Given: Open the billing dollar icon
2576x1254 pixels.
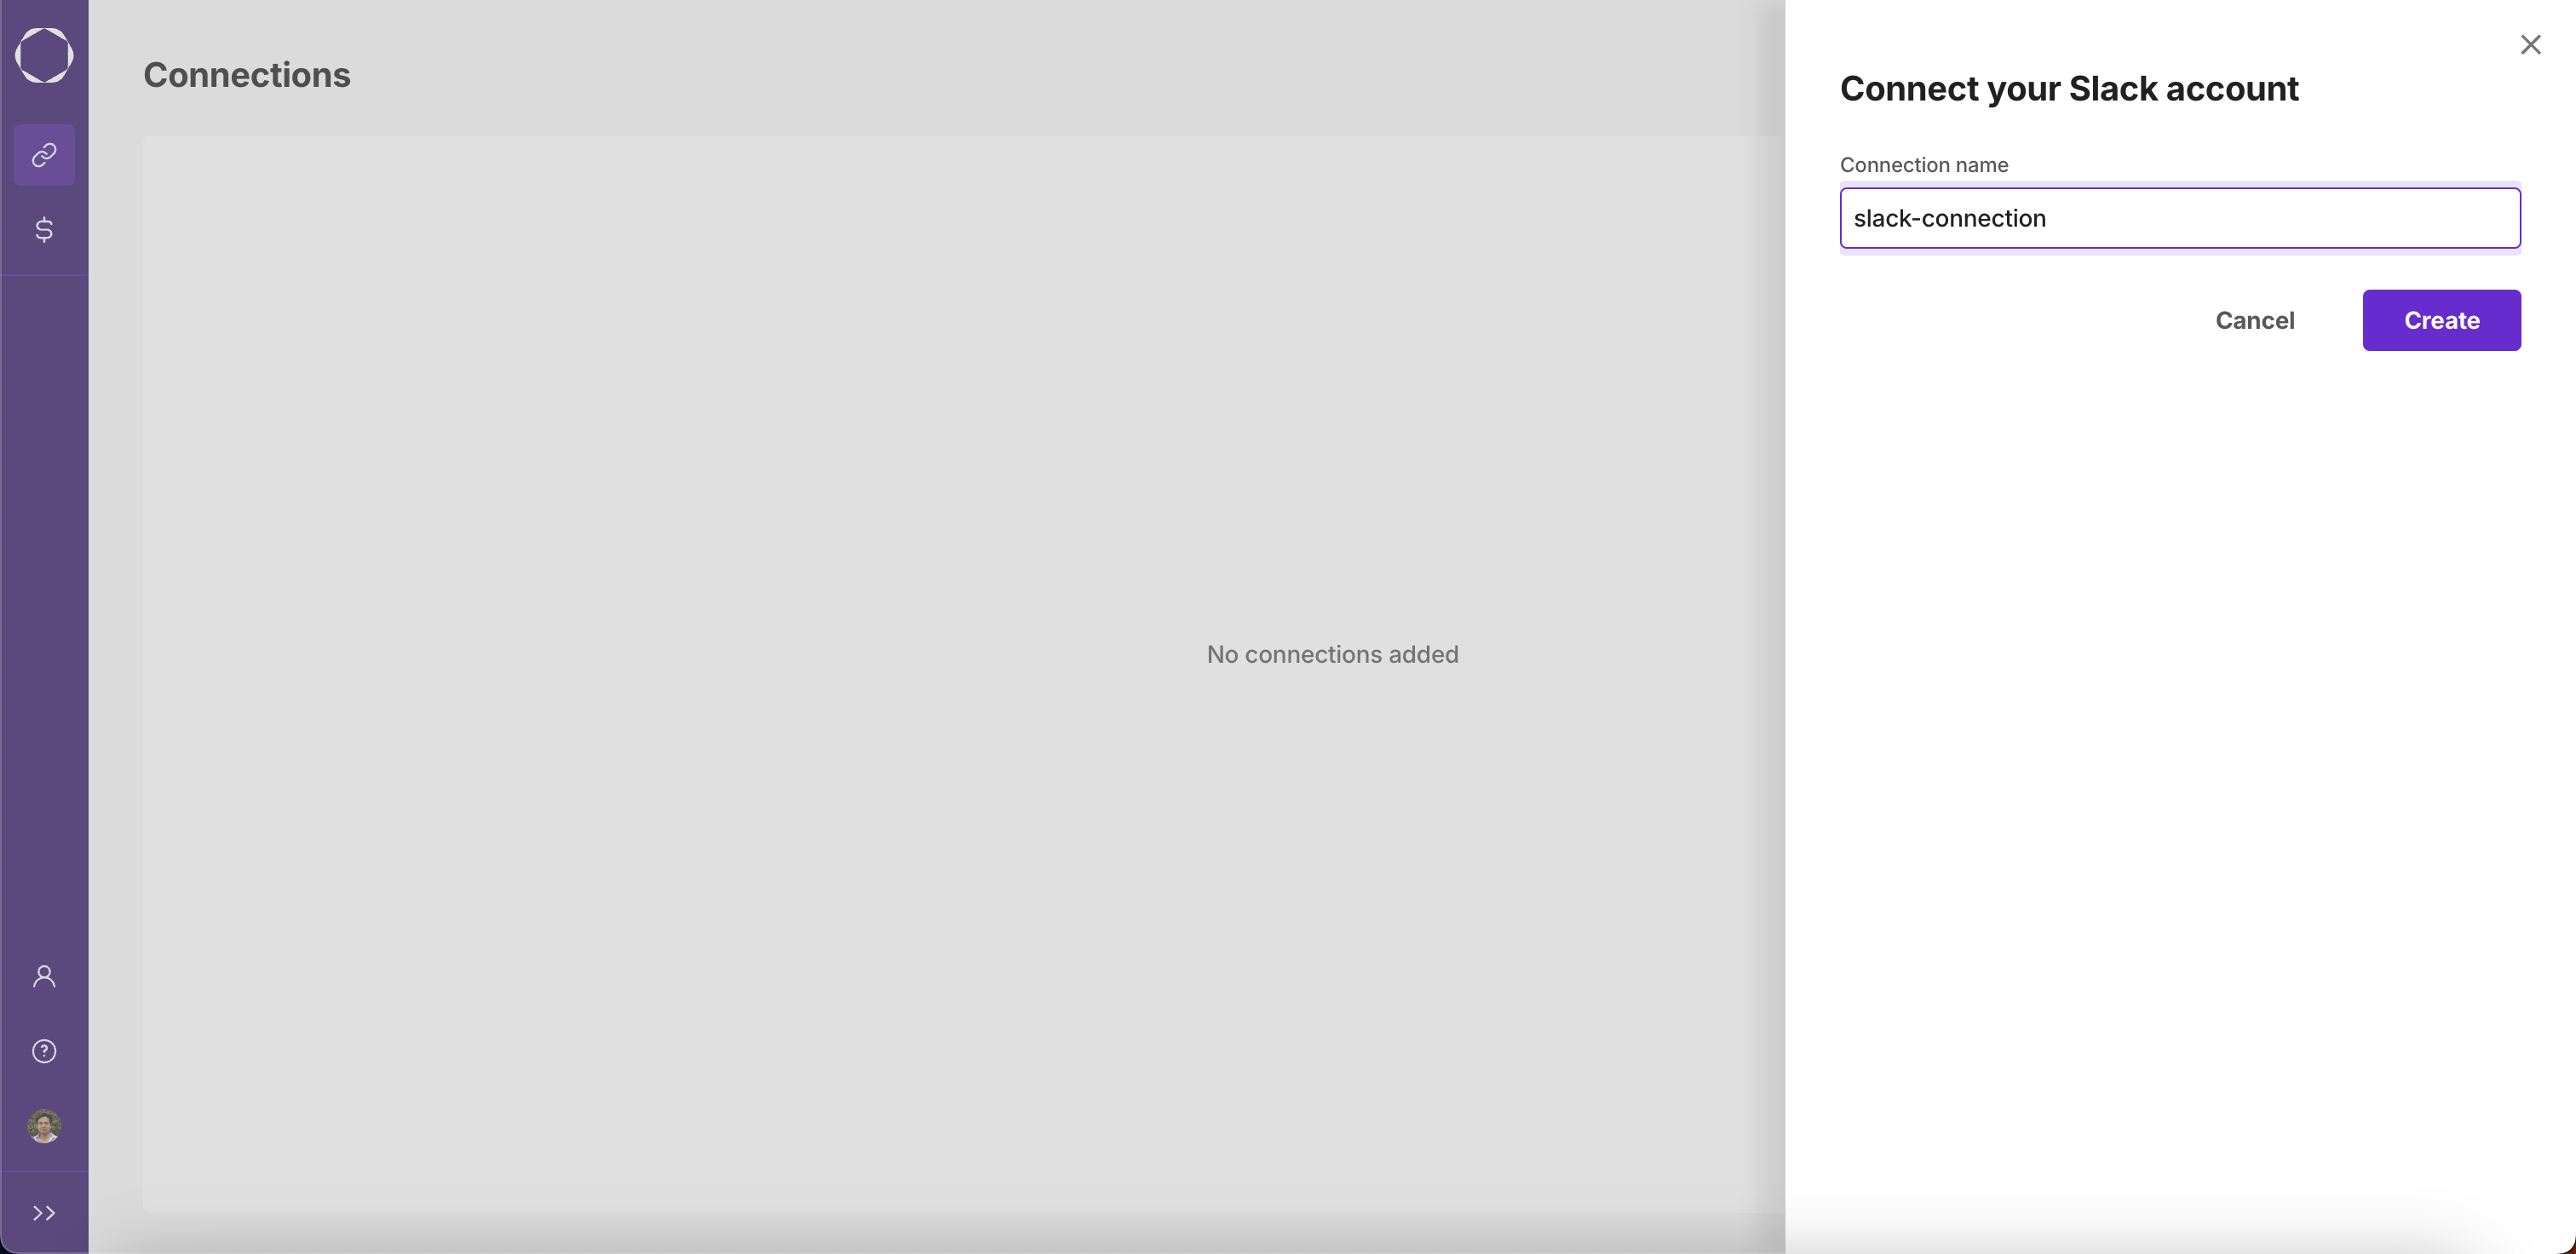Looking at the screenshot, I should coord(44,230).
